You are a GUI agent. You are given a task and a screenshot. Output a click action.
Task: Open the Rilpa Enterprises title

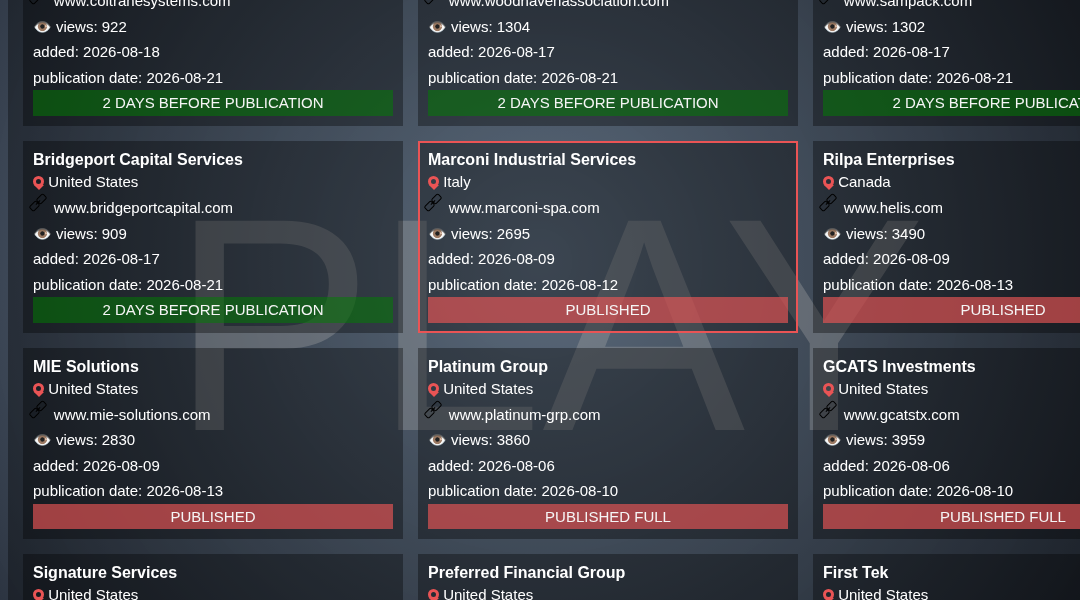(889, 160)
